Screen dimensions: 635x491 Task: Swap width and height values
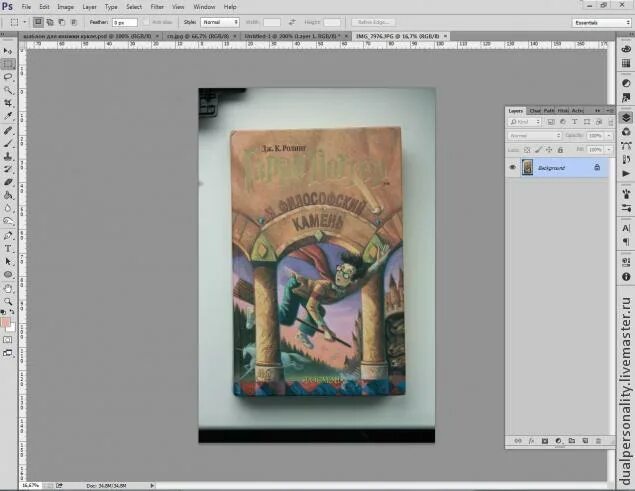292,22
